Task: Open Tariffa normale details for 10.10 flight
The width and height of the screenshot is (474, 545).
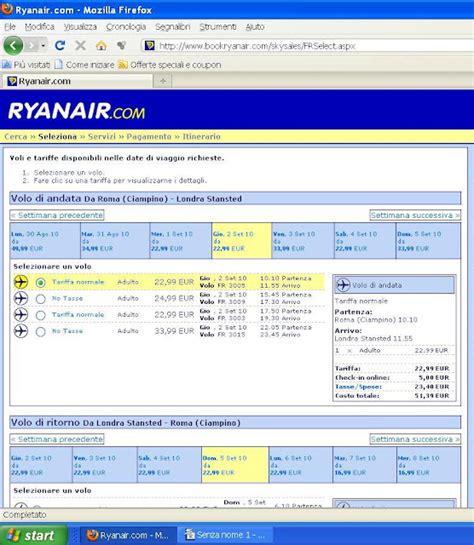Action: [x=78, y=282]
